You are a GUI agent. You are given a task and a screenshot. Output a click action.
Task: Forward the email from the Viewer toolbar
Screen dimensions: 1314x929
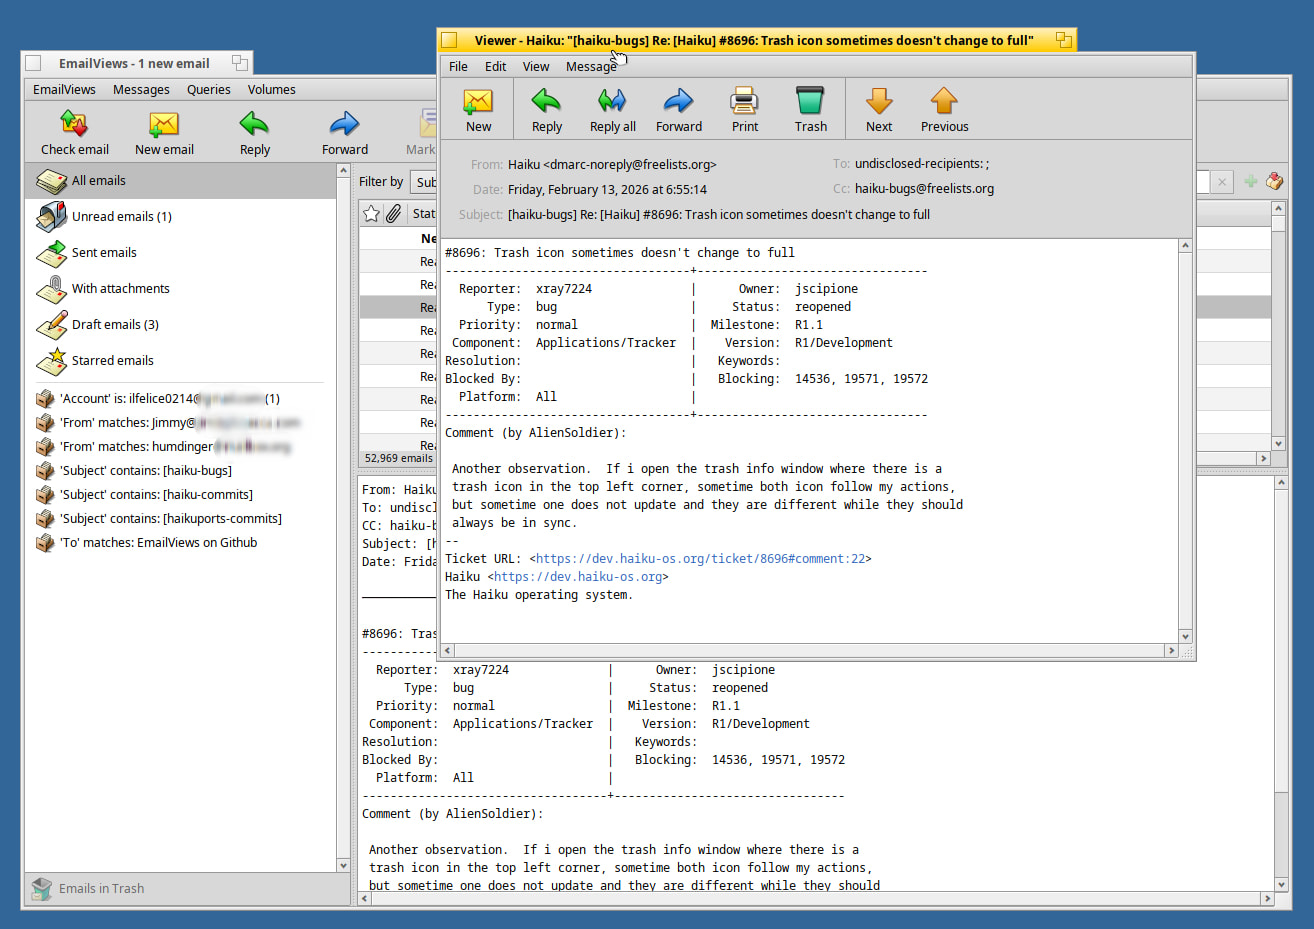point(678,110)
